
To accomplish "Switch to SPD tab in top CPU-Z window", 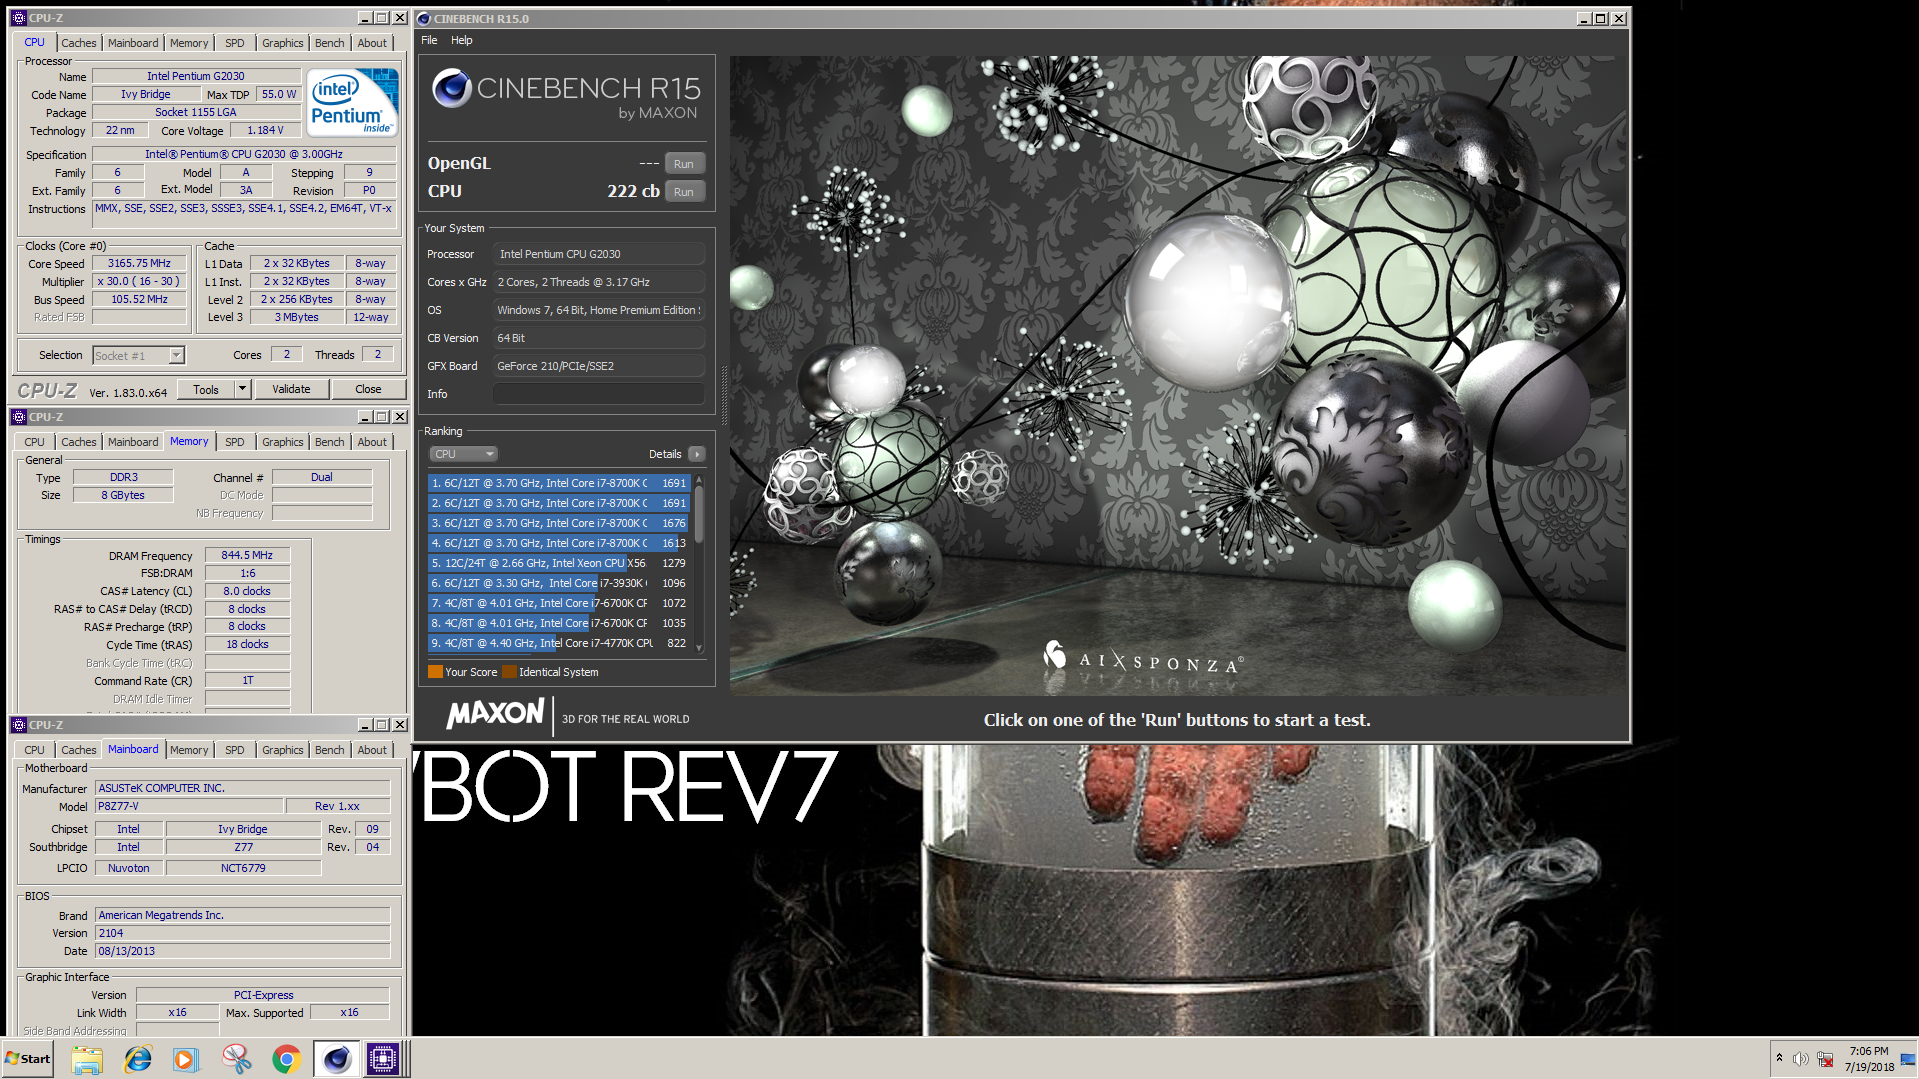I will [x=234, y=43].
